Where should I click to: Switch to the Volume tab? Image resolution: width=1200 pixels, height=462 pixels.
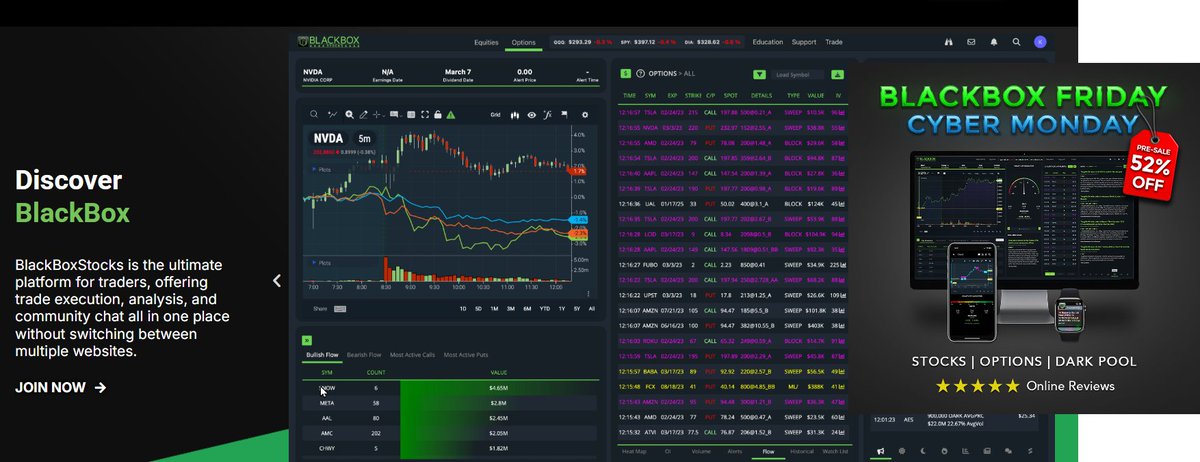701,451
